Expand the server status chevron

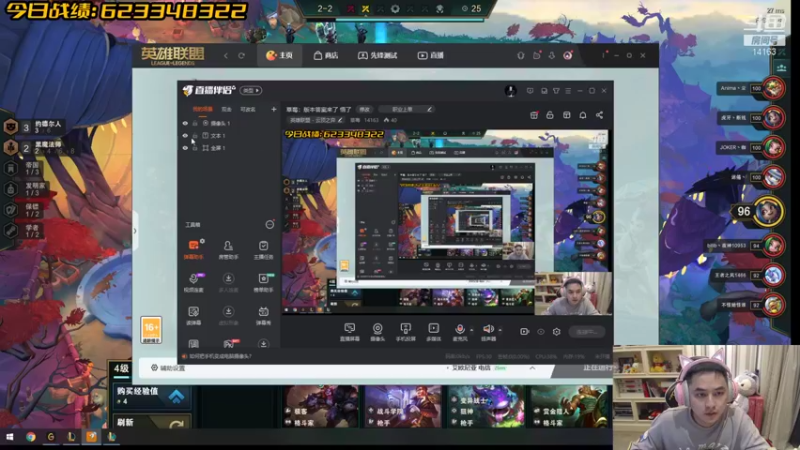point(532,368)
